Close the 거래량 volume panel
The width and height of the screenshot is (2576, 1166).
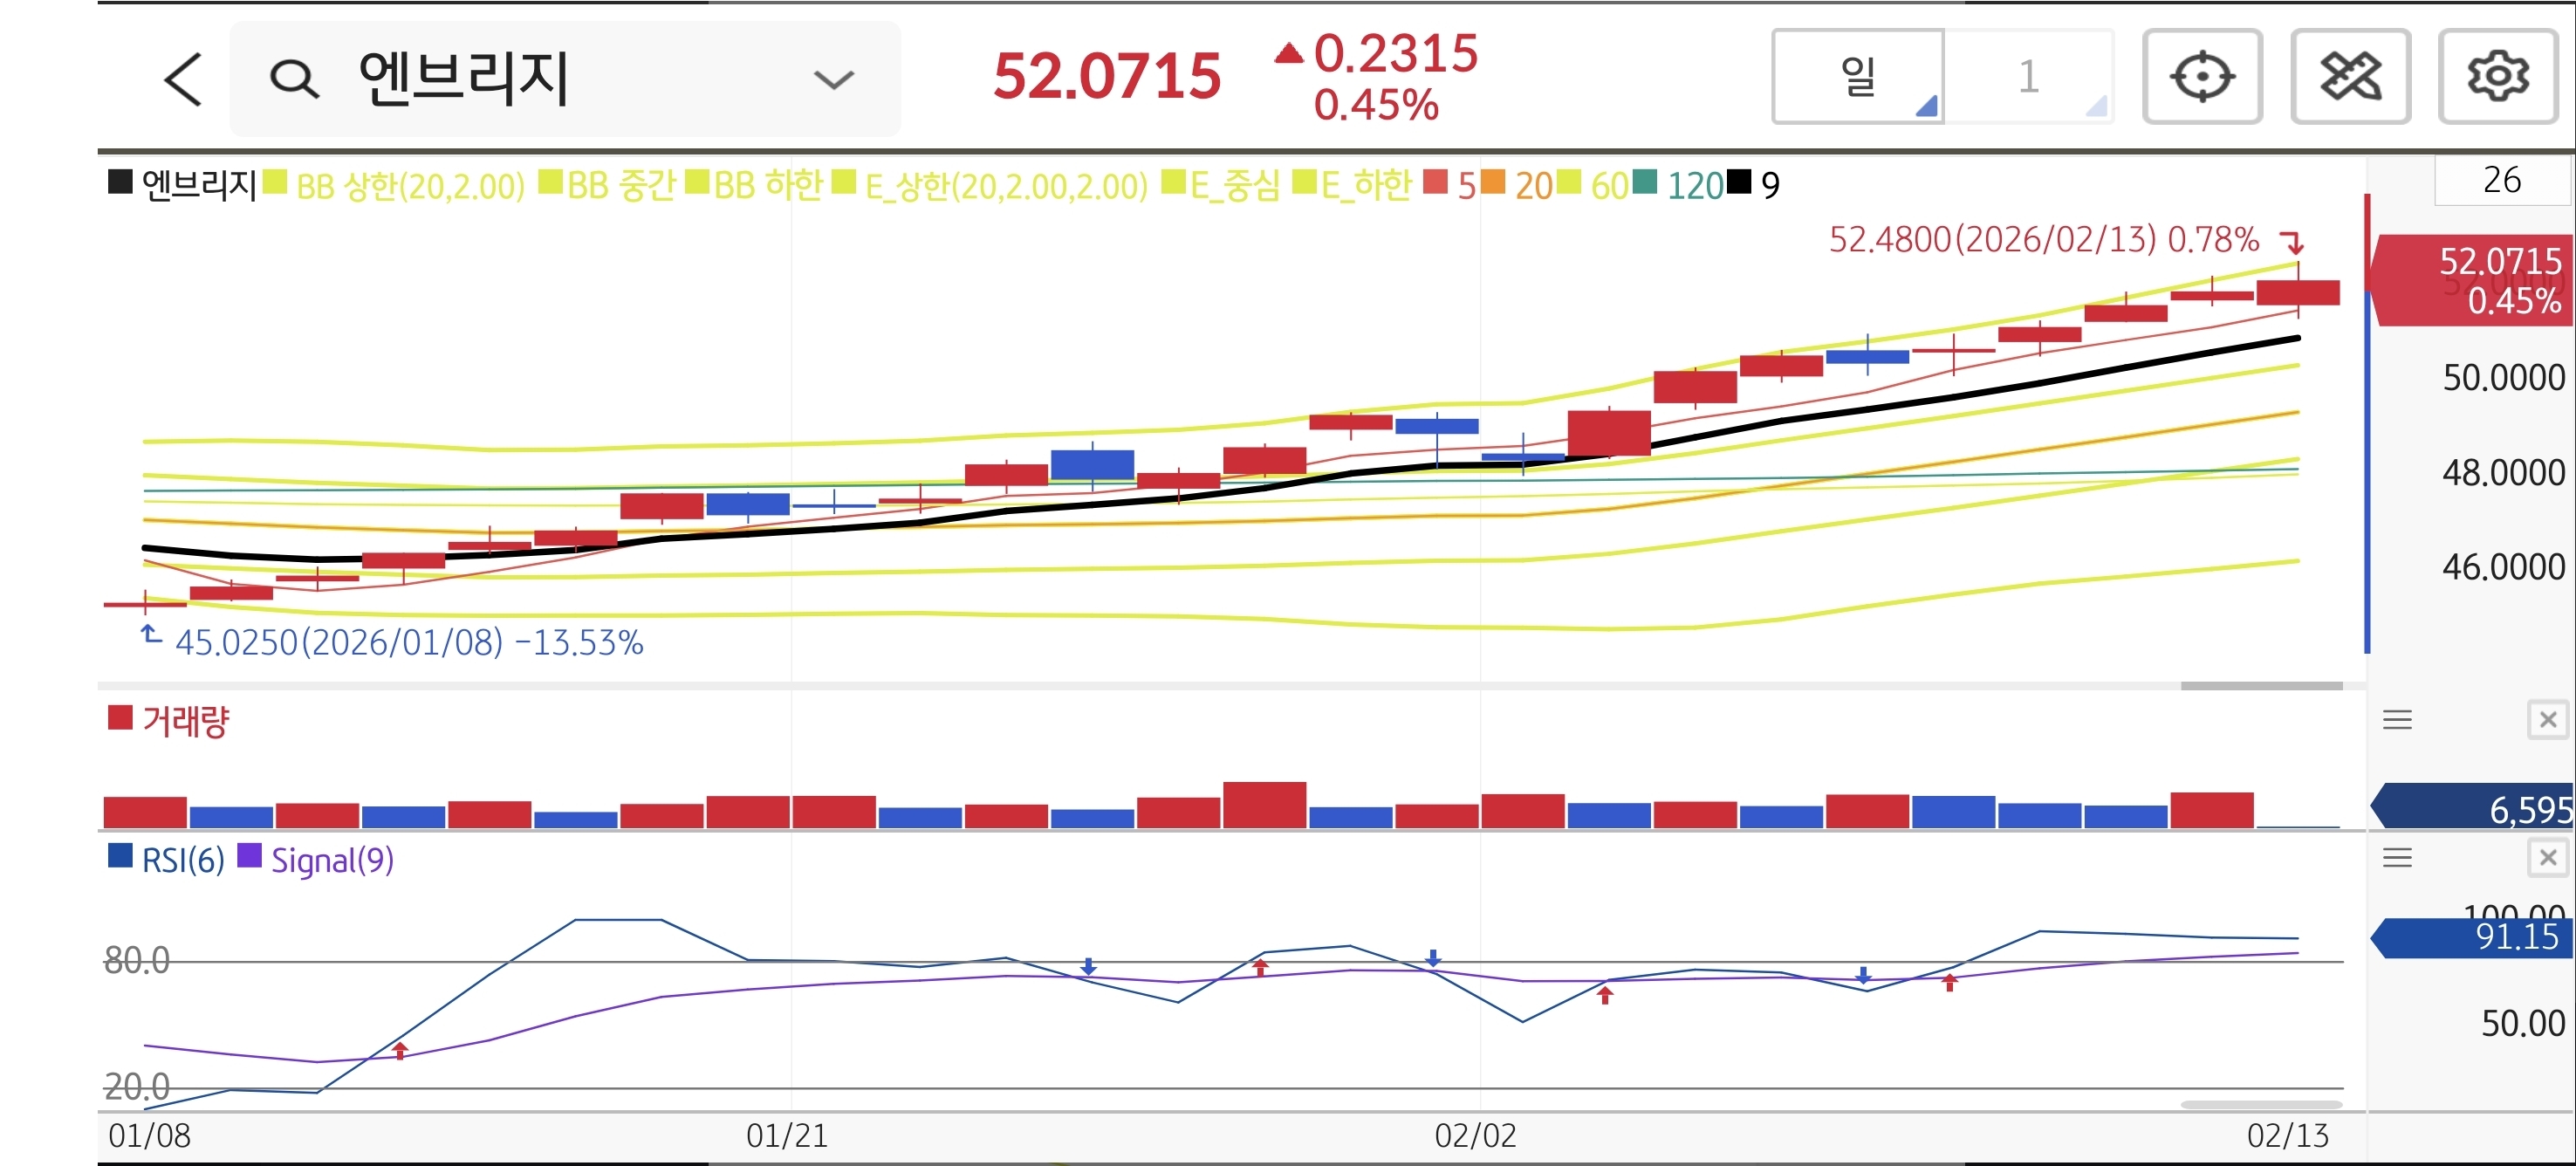point(2547,720)
